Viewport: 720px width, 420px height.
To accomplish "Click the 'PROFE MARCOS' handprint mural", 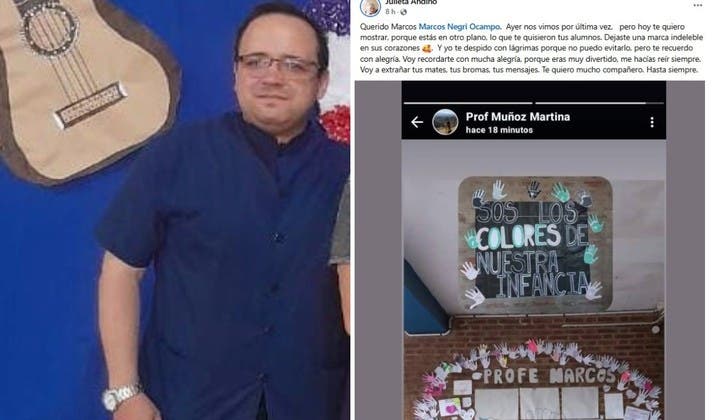I will click(x=542, y=381).
